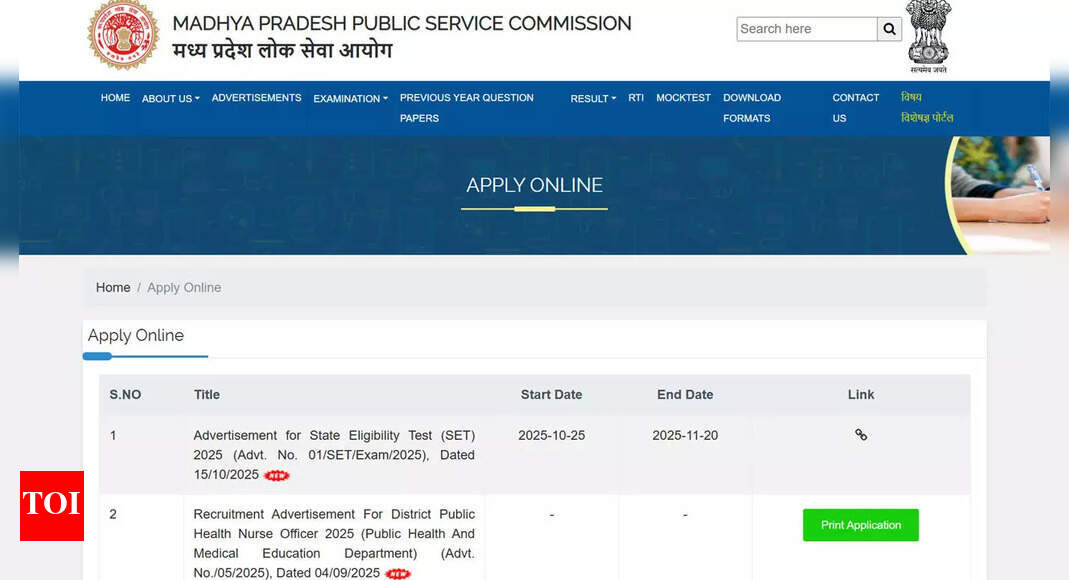Expand the RESULT dropdown

(x=592, y=98)
